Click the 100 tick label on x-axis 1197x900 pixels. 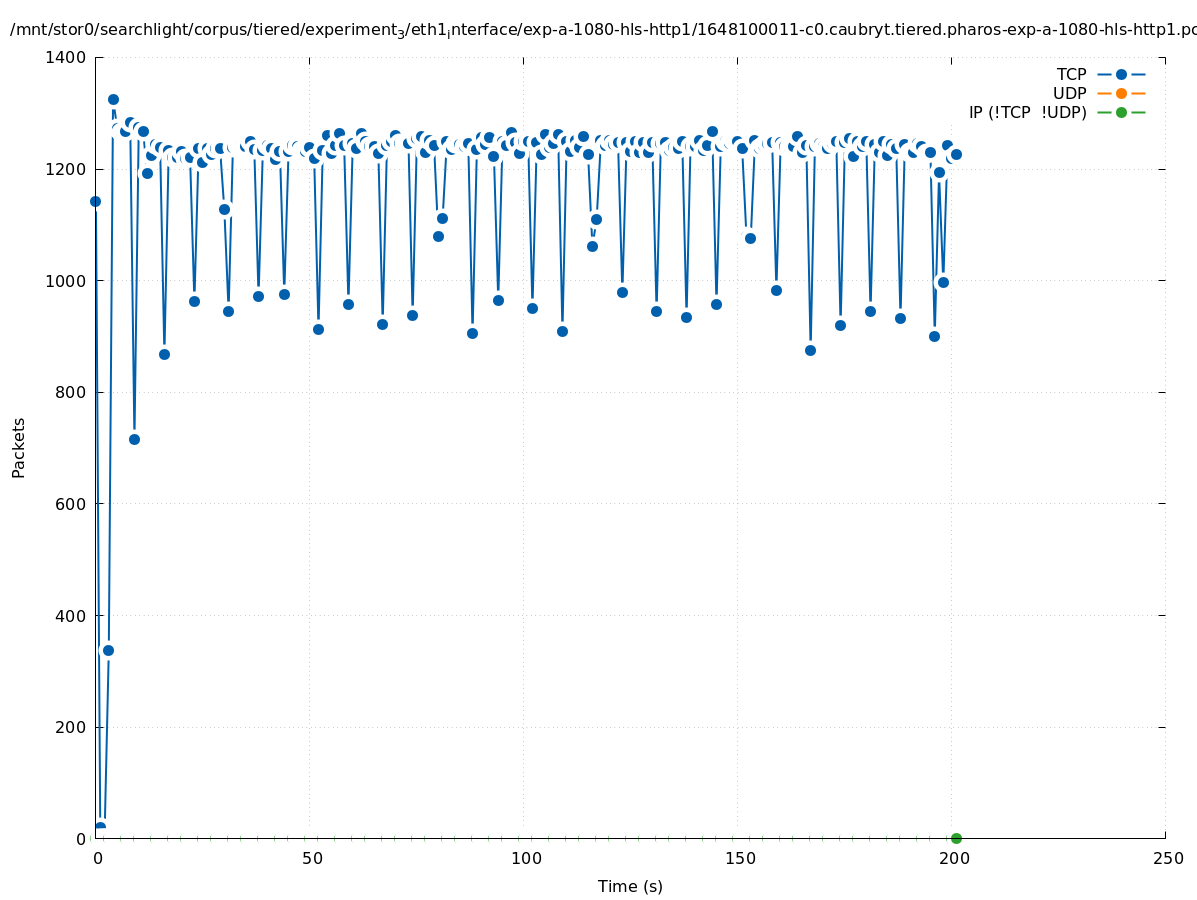click(526, 858)
